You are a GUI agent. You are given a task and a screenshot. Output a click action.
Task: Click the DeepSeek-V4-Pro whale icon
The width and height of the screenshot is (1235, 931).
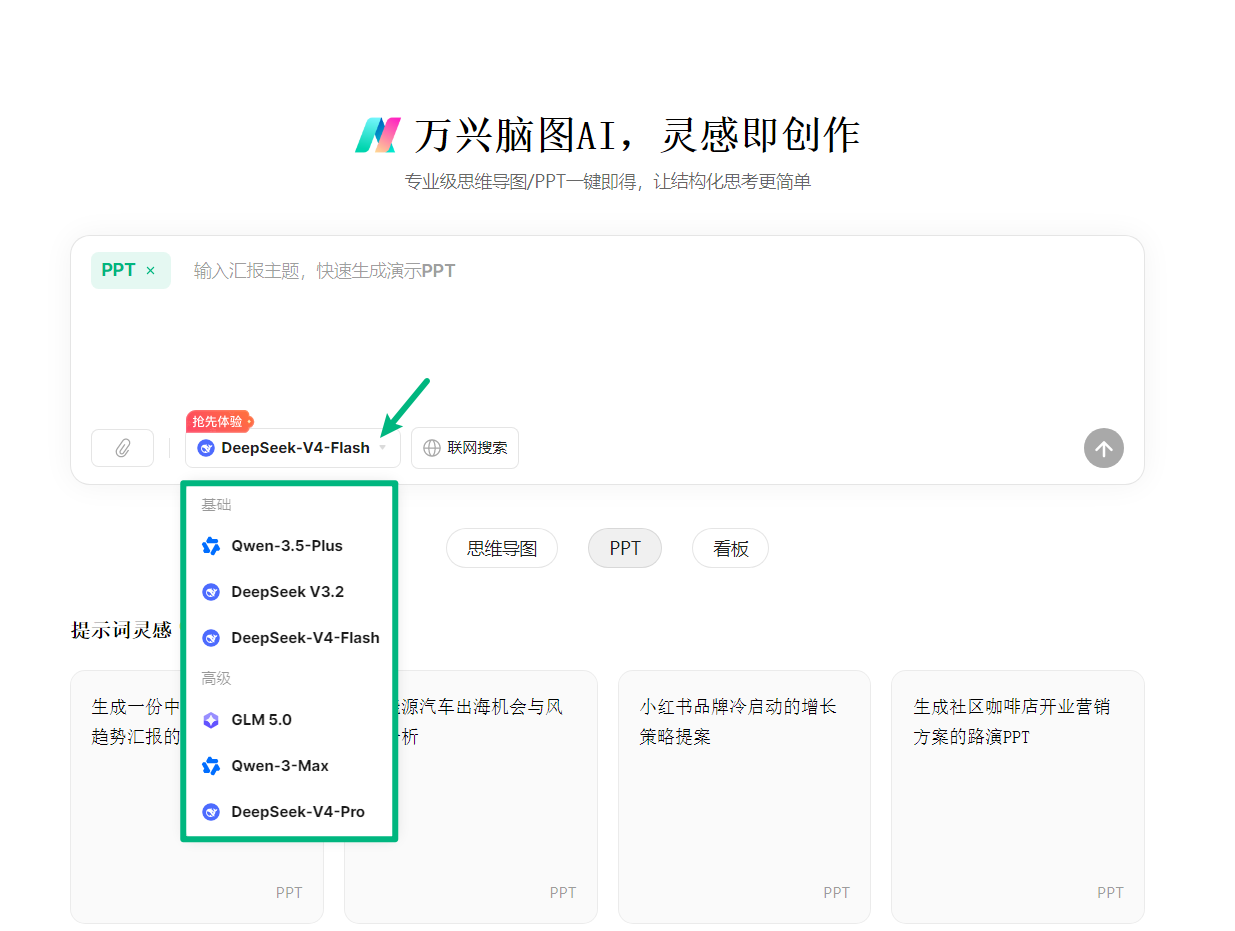tap(211, 812)
